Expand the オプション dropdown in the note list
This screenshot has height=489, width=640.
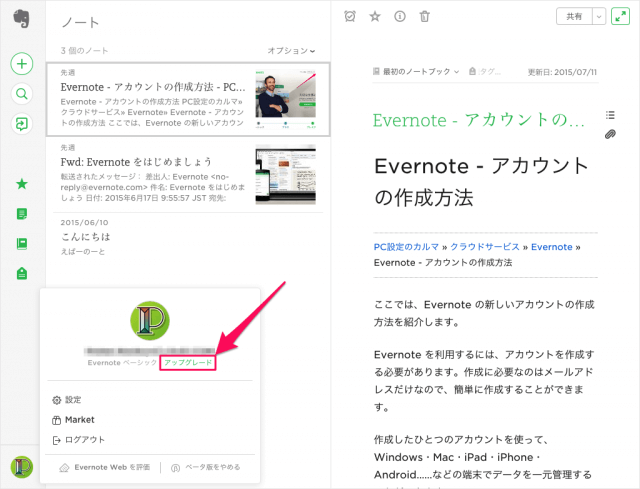pyautogui.click(x=291, y=50)
